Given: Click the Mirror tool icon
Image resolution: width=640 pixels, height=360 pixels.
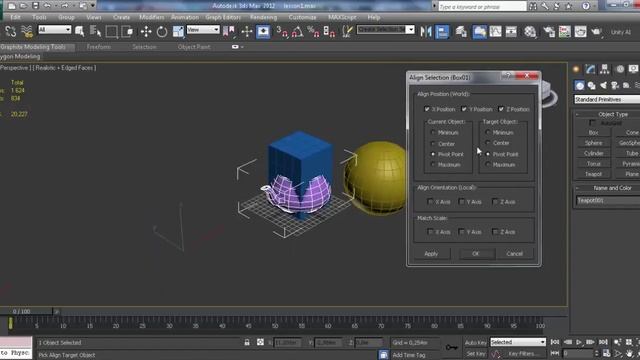Looking at the screenshot, I should pyautogui.click(x=426, y=31).
